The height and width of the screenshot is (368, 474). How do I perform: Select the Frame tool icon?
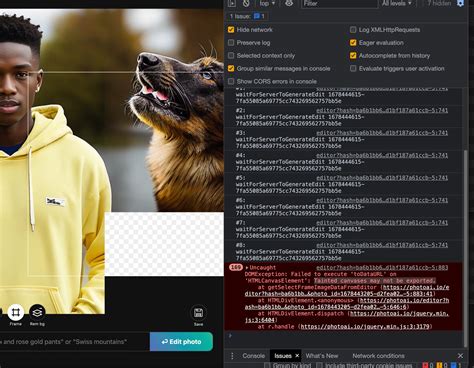pos(15,312)
